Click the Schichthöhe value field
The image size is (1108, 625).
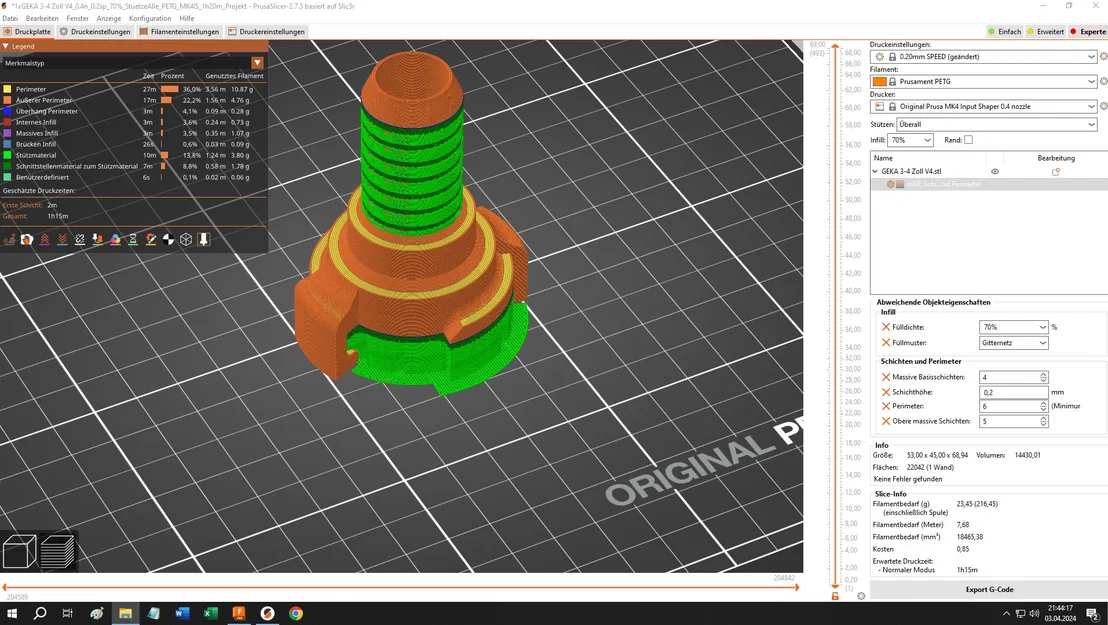tap(1013, 392)
